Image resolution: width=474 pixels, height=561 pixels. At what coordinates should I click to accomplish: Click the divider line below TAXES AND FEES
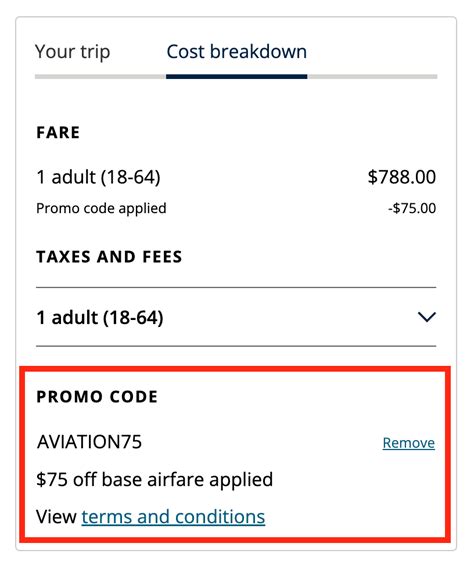pos(236,287)
